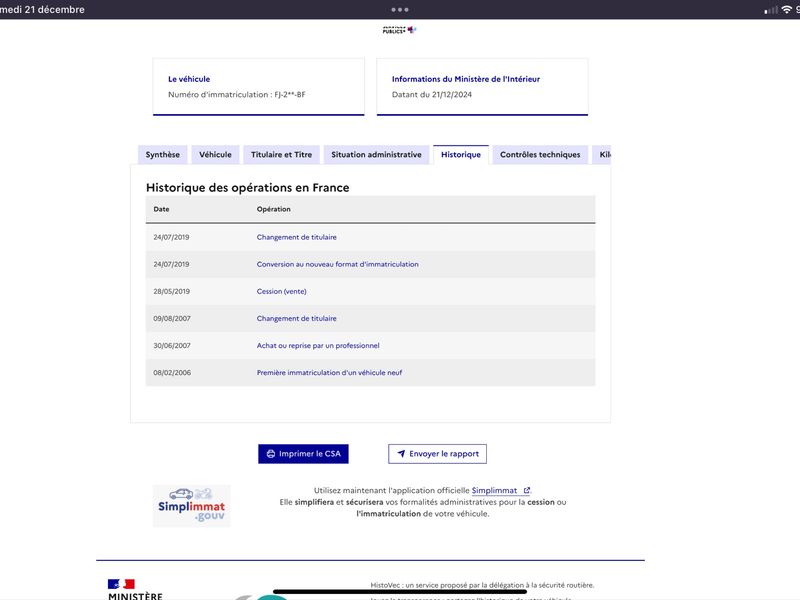Click the date 28/05/2019

click(171, 291)
